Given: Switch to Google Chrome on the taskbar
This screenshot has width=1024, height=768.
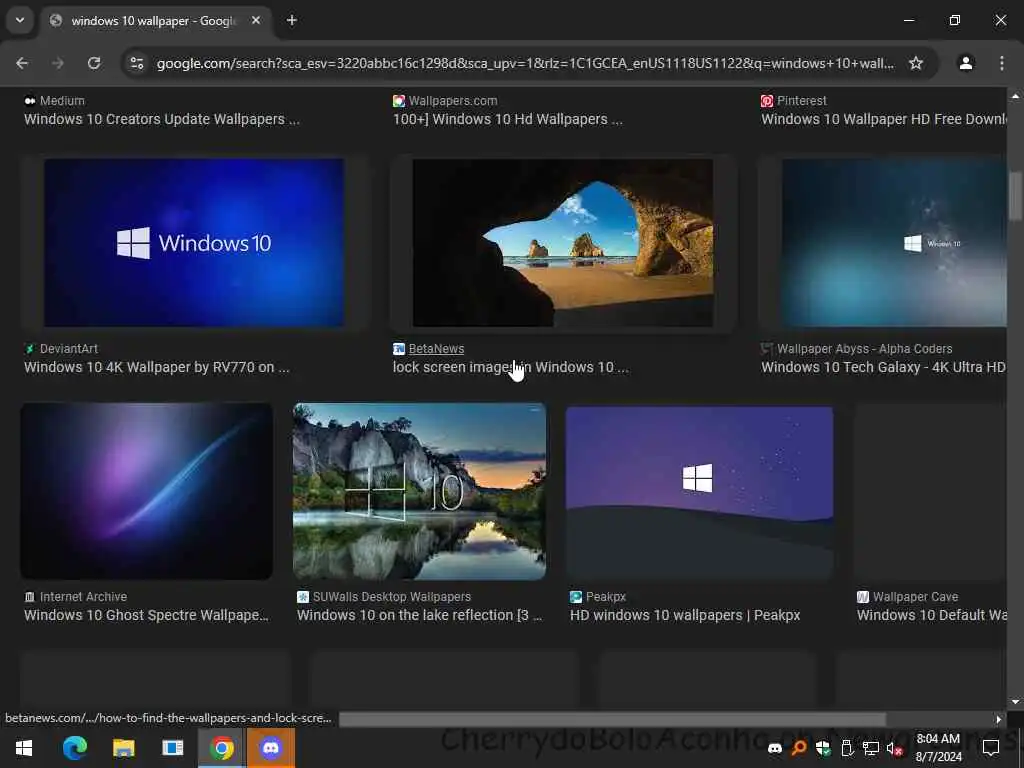Looking at the screenshot, I should click(x=222, y=748).
